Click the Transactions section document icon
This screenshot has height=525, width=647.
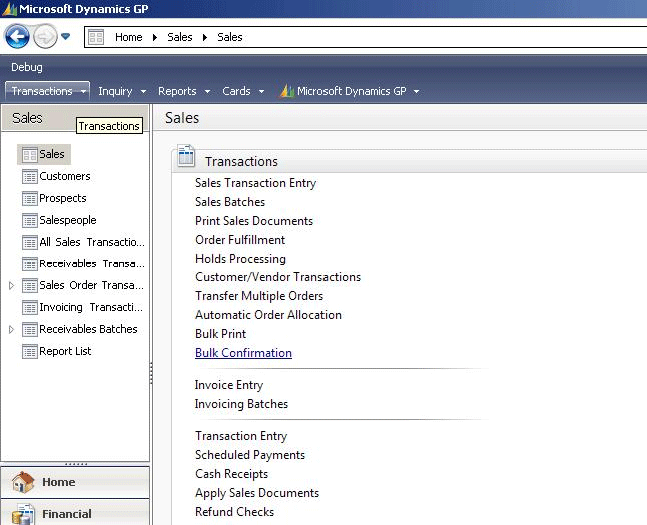pyautogui.click(x=186, y=156)
